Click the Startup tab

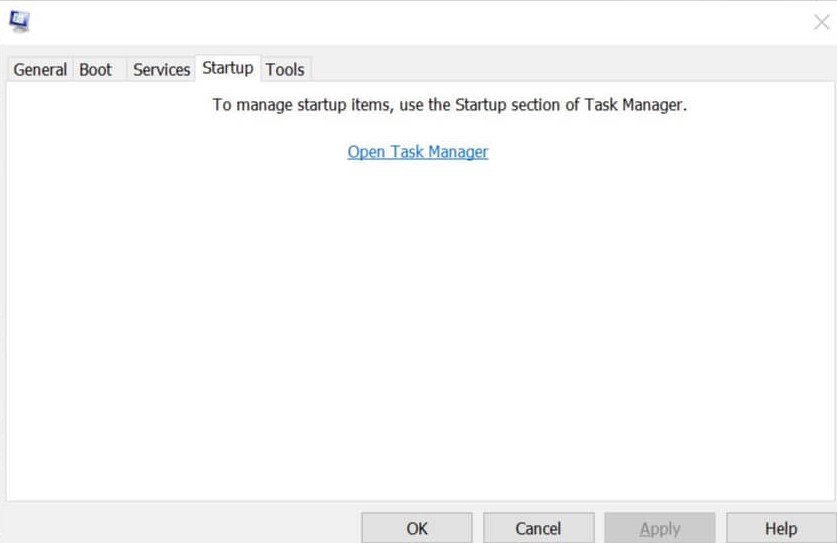228,68
